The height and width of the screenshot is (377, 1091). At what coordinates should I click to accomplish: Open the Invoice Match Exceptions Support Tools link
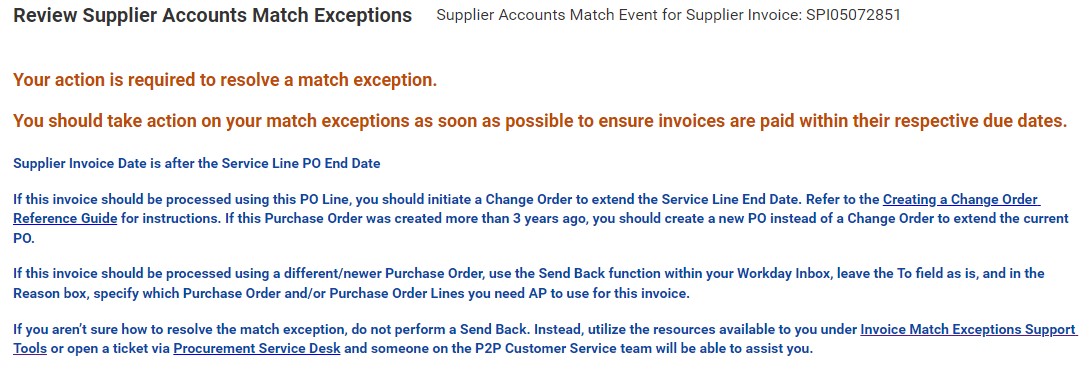[x=968, y=330]
